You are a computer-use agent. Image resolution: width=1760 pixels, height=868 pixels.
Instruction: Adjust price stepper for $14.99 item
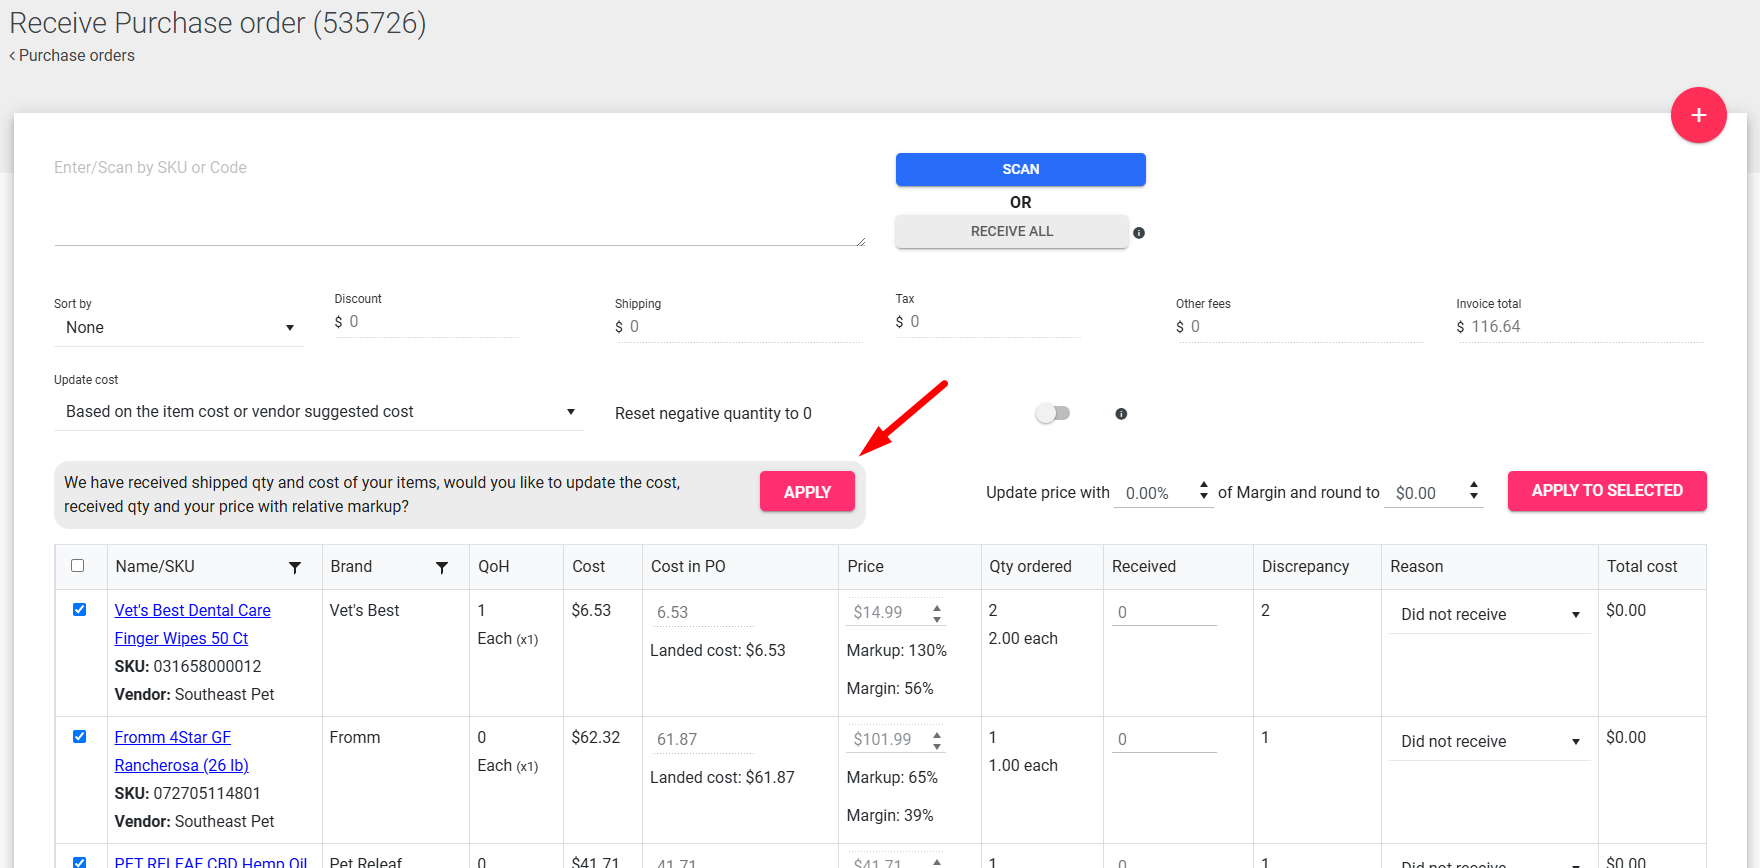[x=937, y=613]
